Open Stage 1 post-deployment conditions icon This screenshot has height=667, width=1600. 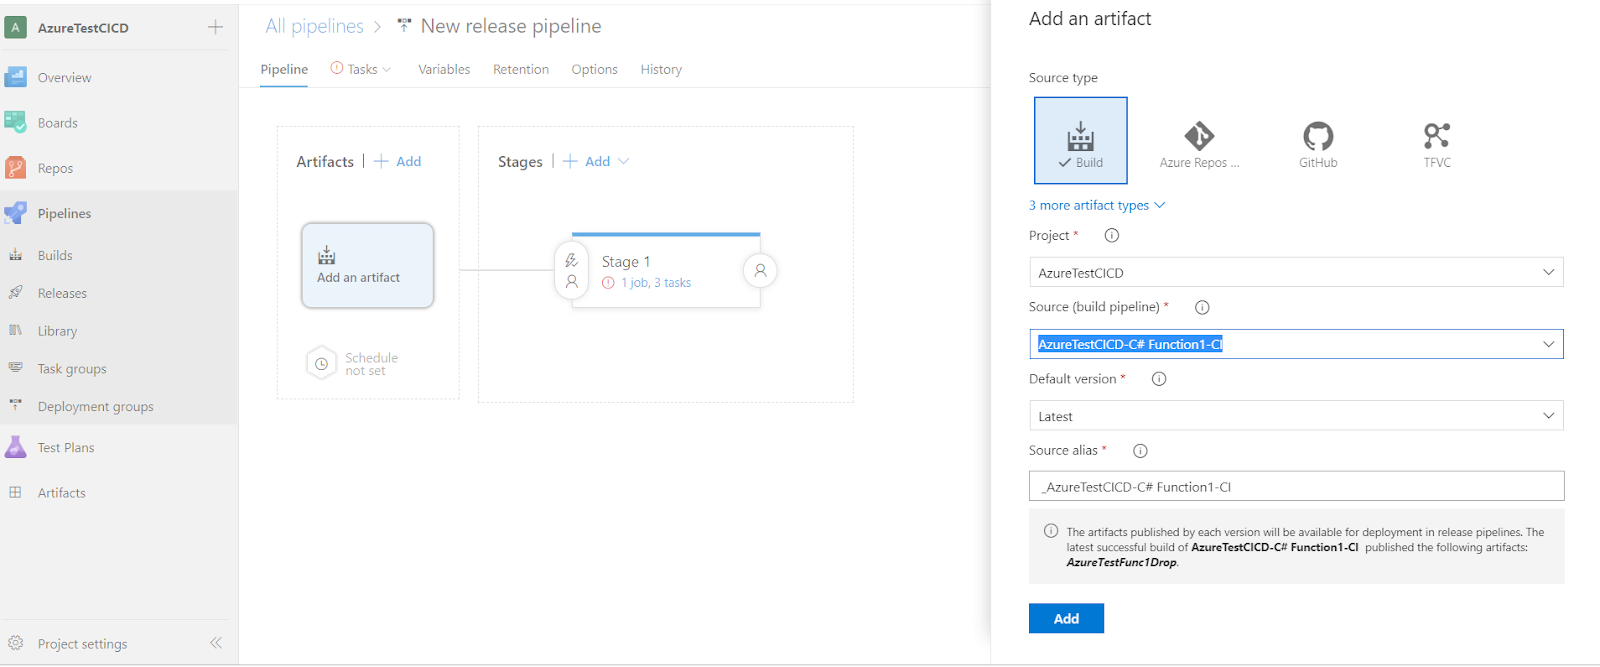[760, 270]
